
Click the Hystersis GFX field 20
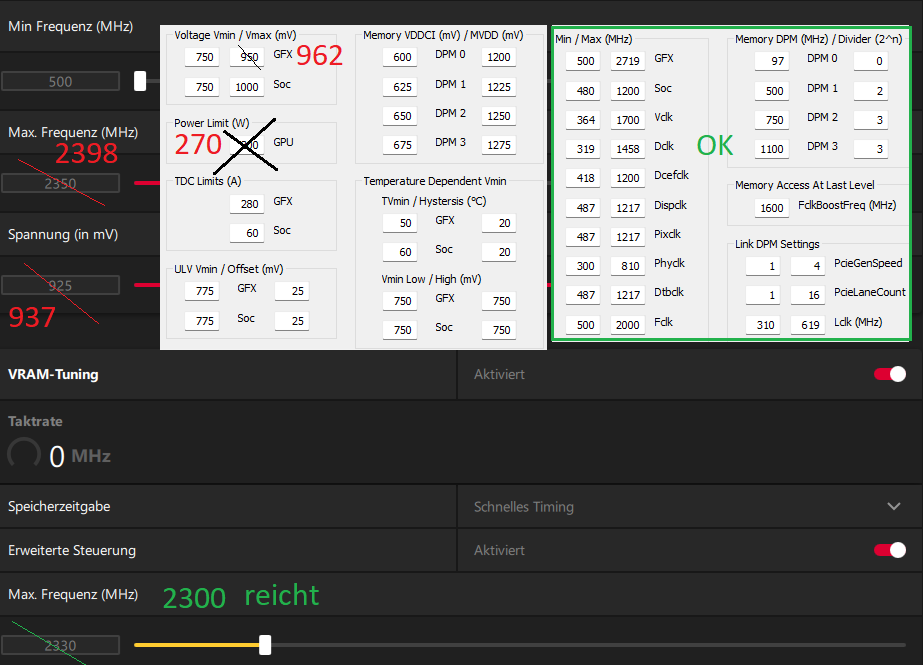point(499,223)
